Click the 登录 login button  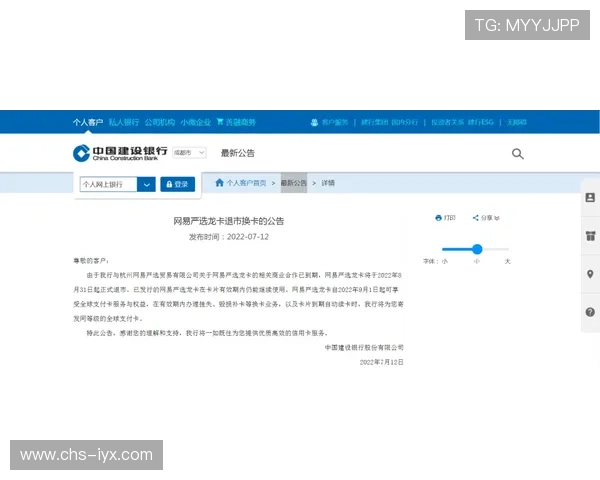click(178, 184)
